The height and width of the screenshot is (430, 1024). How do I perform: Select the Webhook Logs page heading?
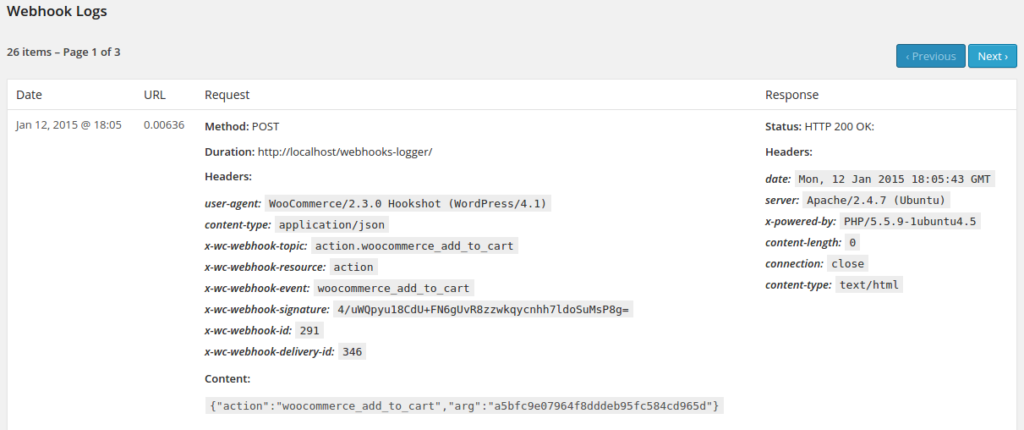[x=57, y=11]
